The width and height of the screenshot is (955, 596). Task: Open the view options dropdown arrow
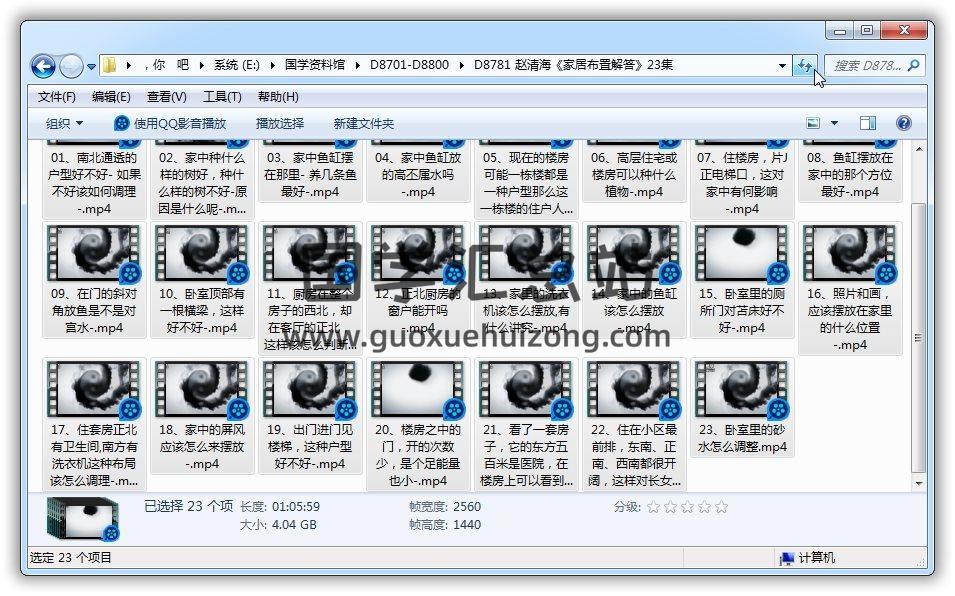point(835,123)
